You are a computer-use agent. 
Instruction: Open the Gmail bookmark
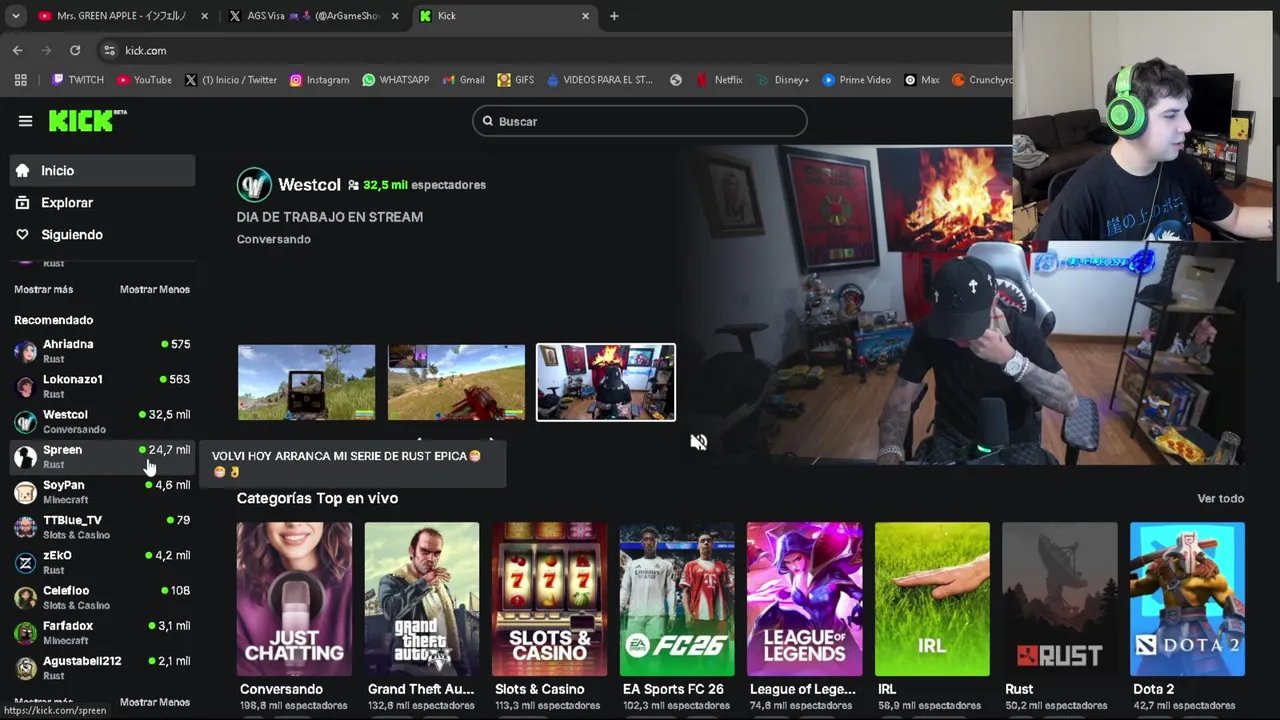[464, 80]
